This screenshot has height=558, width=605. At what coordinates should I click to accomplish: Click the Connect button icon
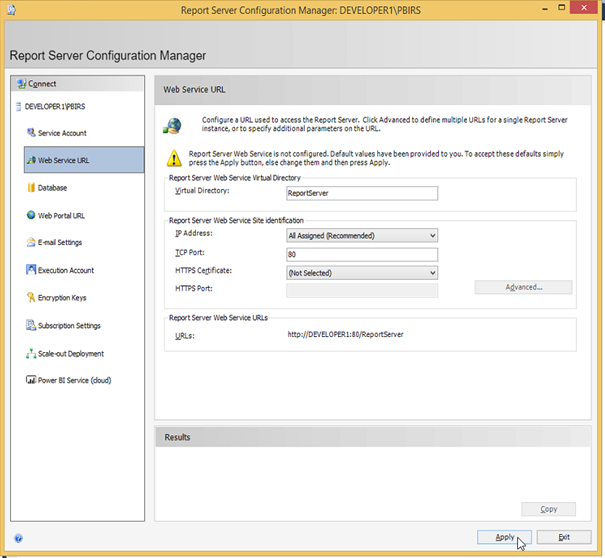tap(22, 83)
